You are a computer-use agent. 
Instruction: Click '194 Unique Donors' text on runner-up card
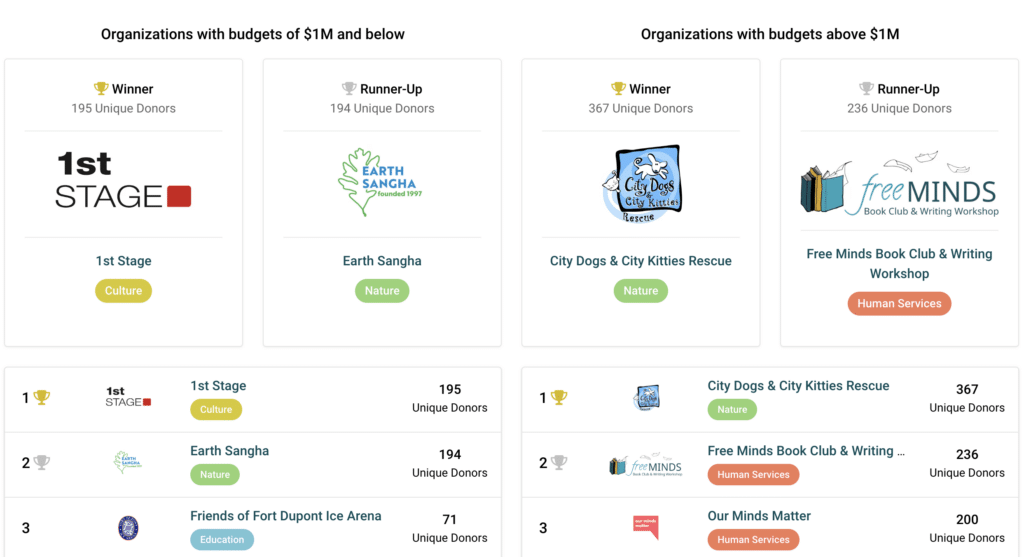coord(382,108)
